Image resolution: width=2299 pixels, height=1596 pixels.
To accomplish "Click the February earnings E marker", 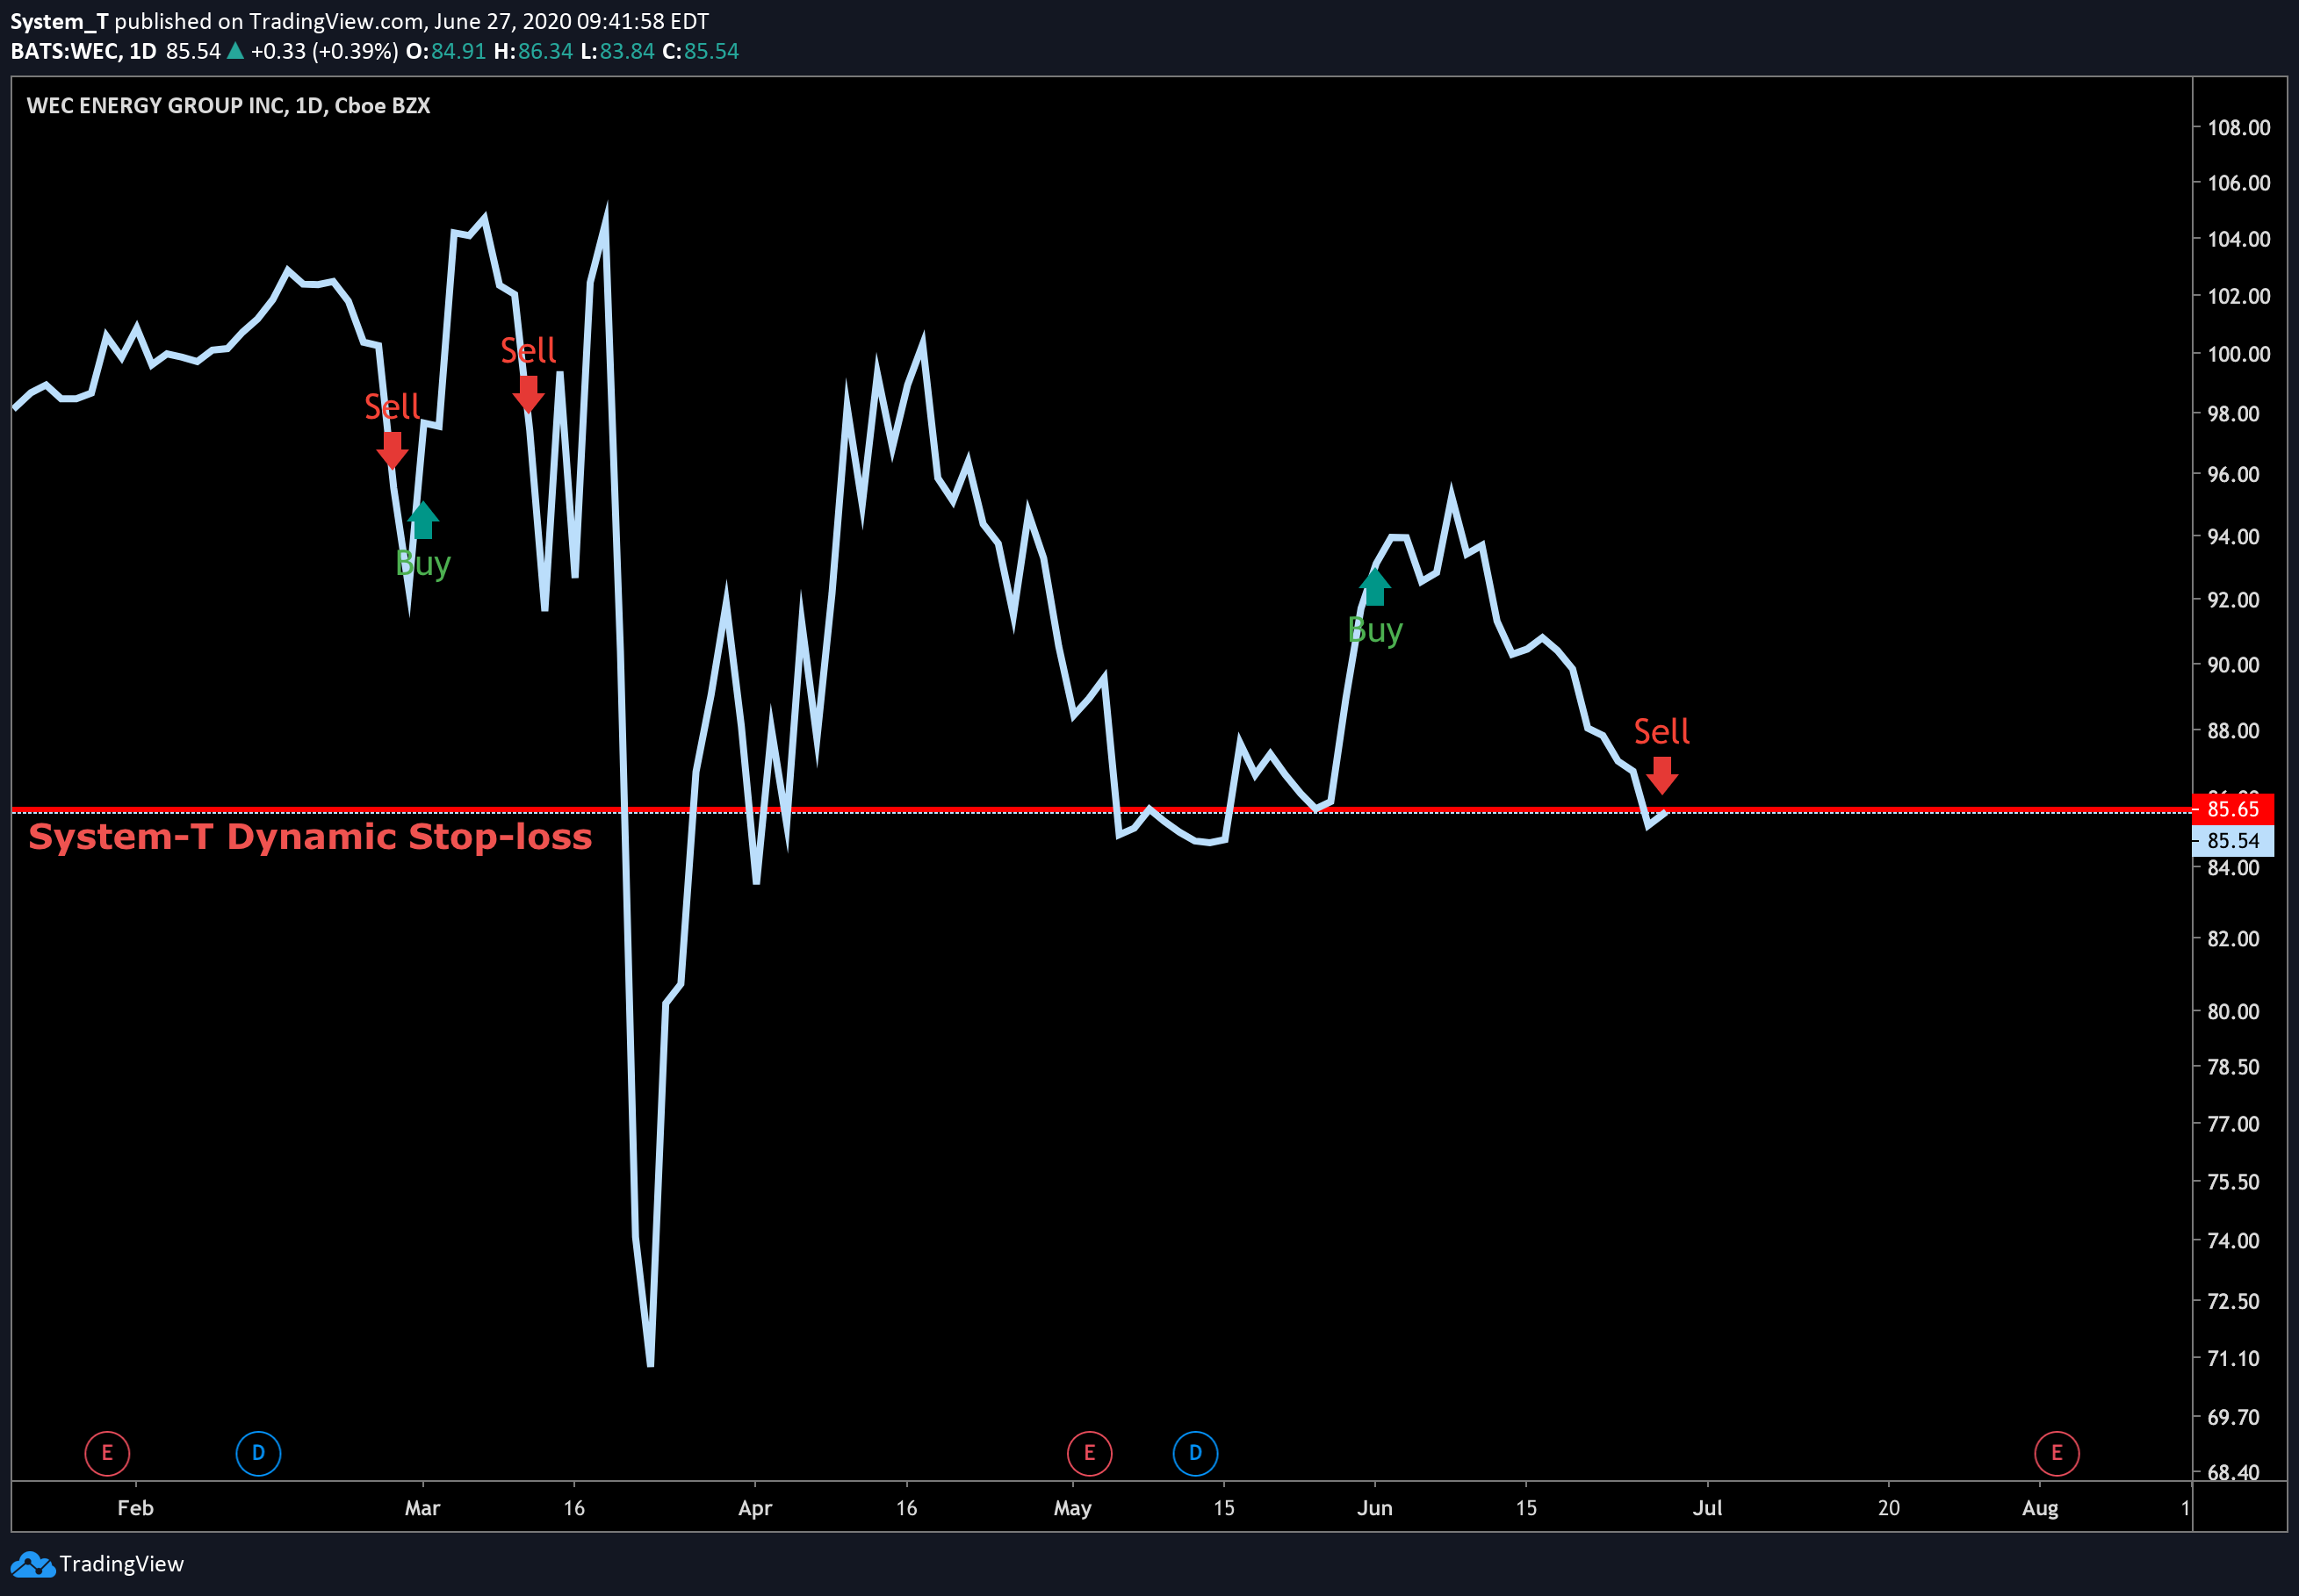I will point(107,1453).
